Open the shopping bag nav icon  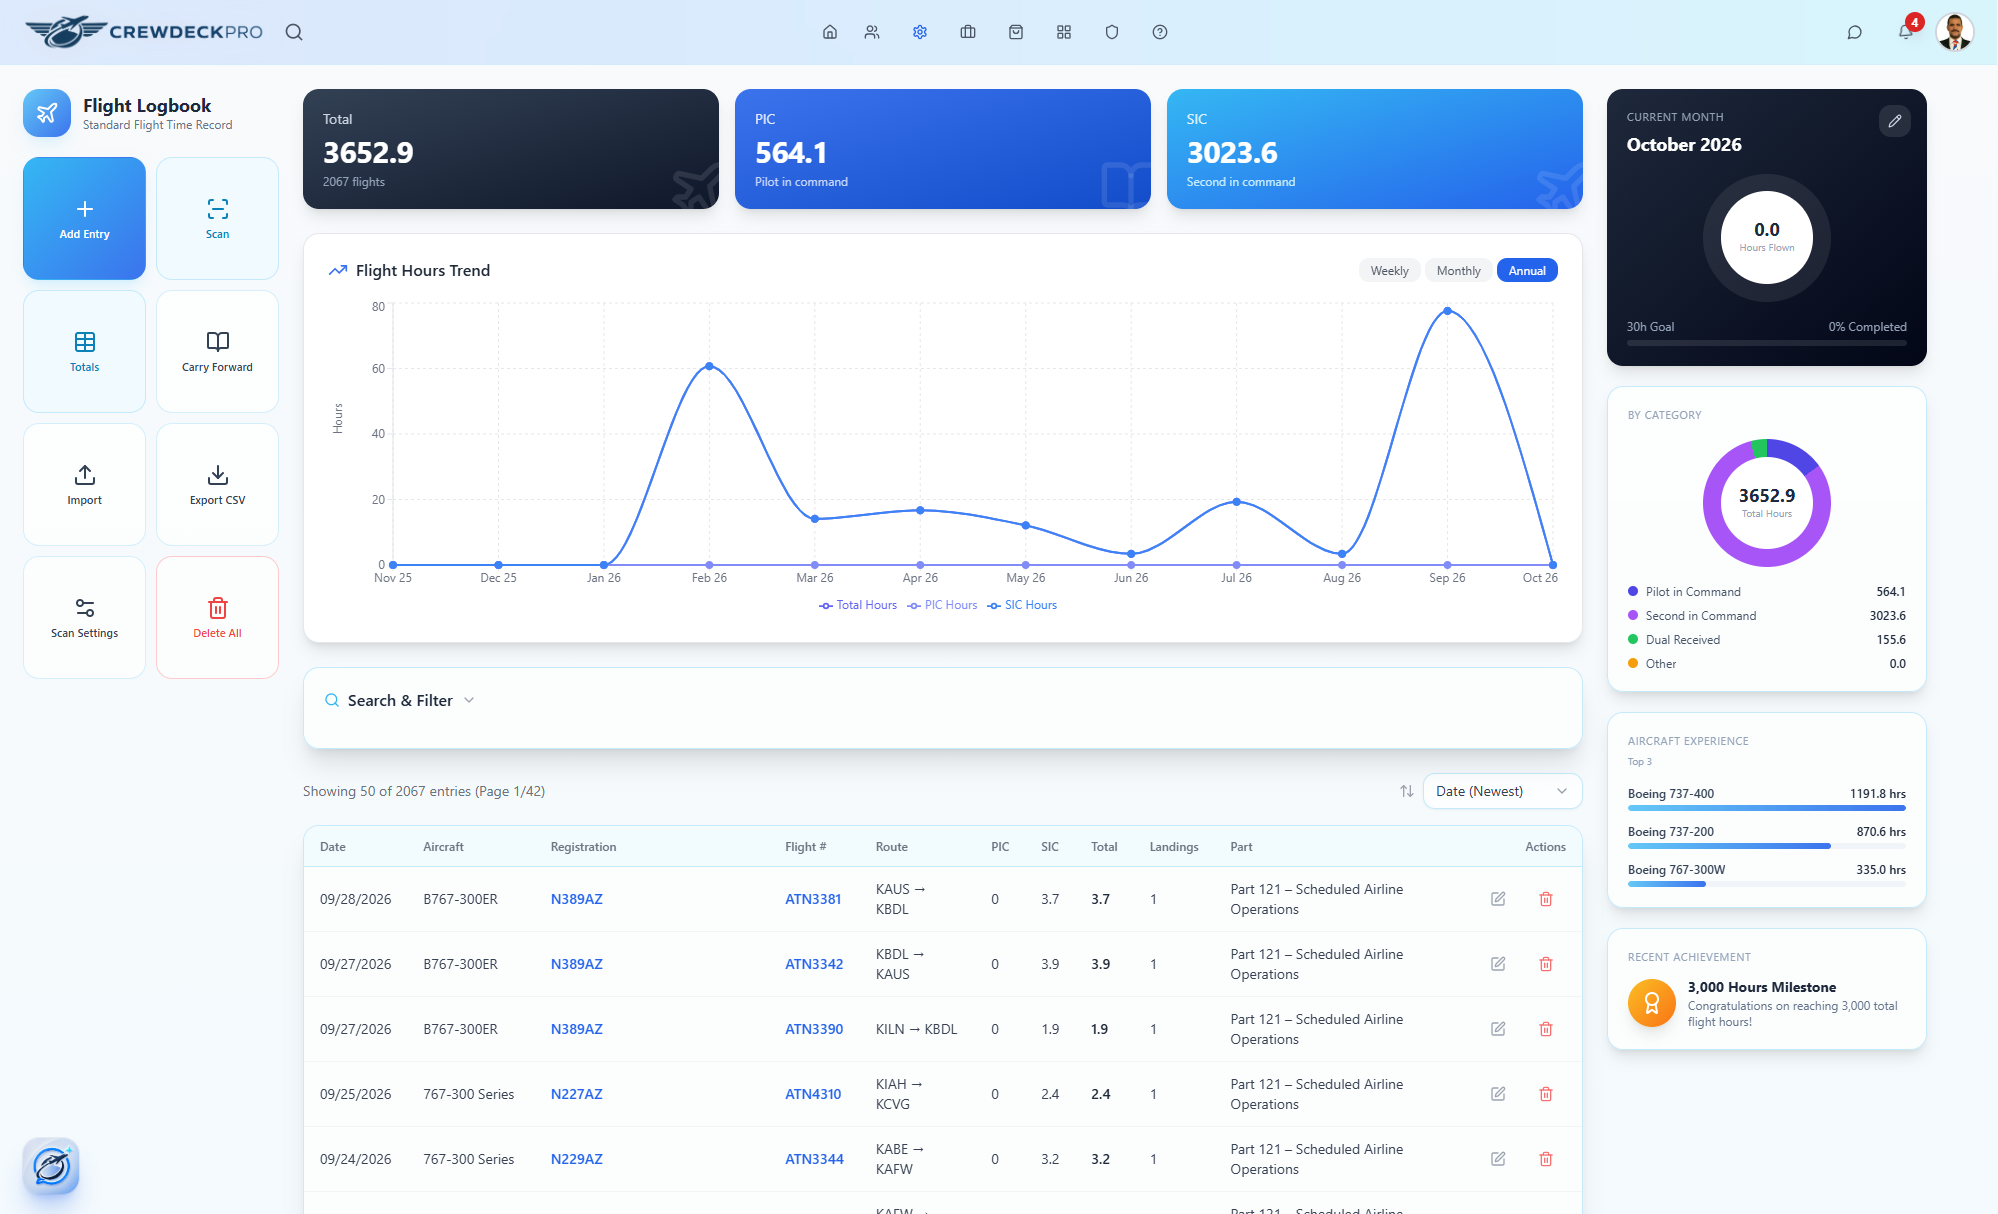pos(1016,32)
